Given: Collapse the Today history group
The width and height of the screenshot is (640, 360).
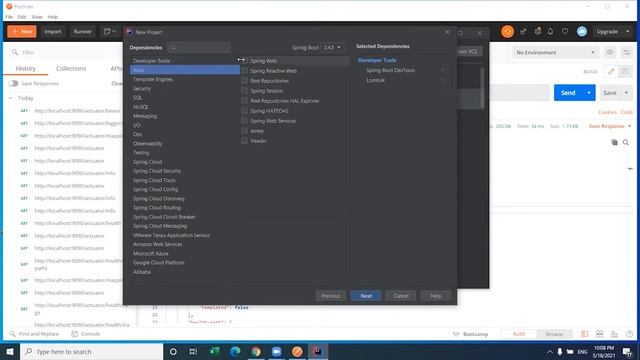Looking at the screenshot, I should tap(11, 98).
